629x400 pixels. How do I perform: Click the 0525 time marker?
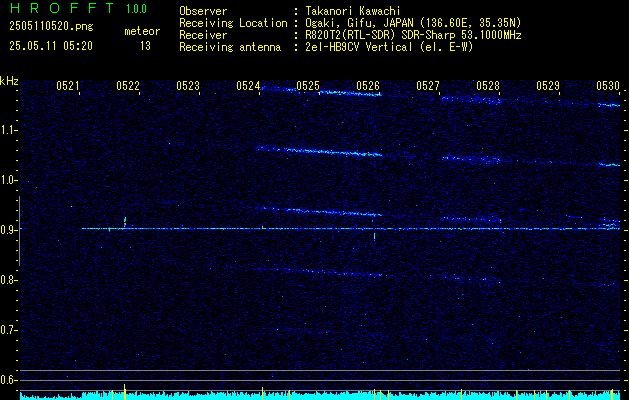coord(308,85)
